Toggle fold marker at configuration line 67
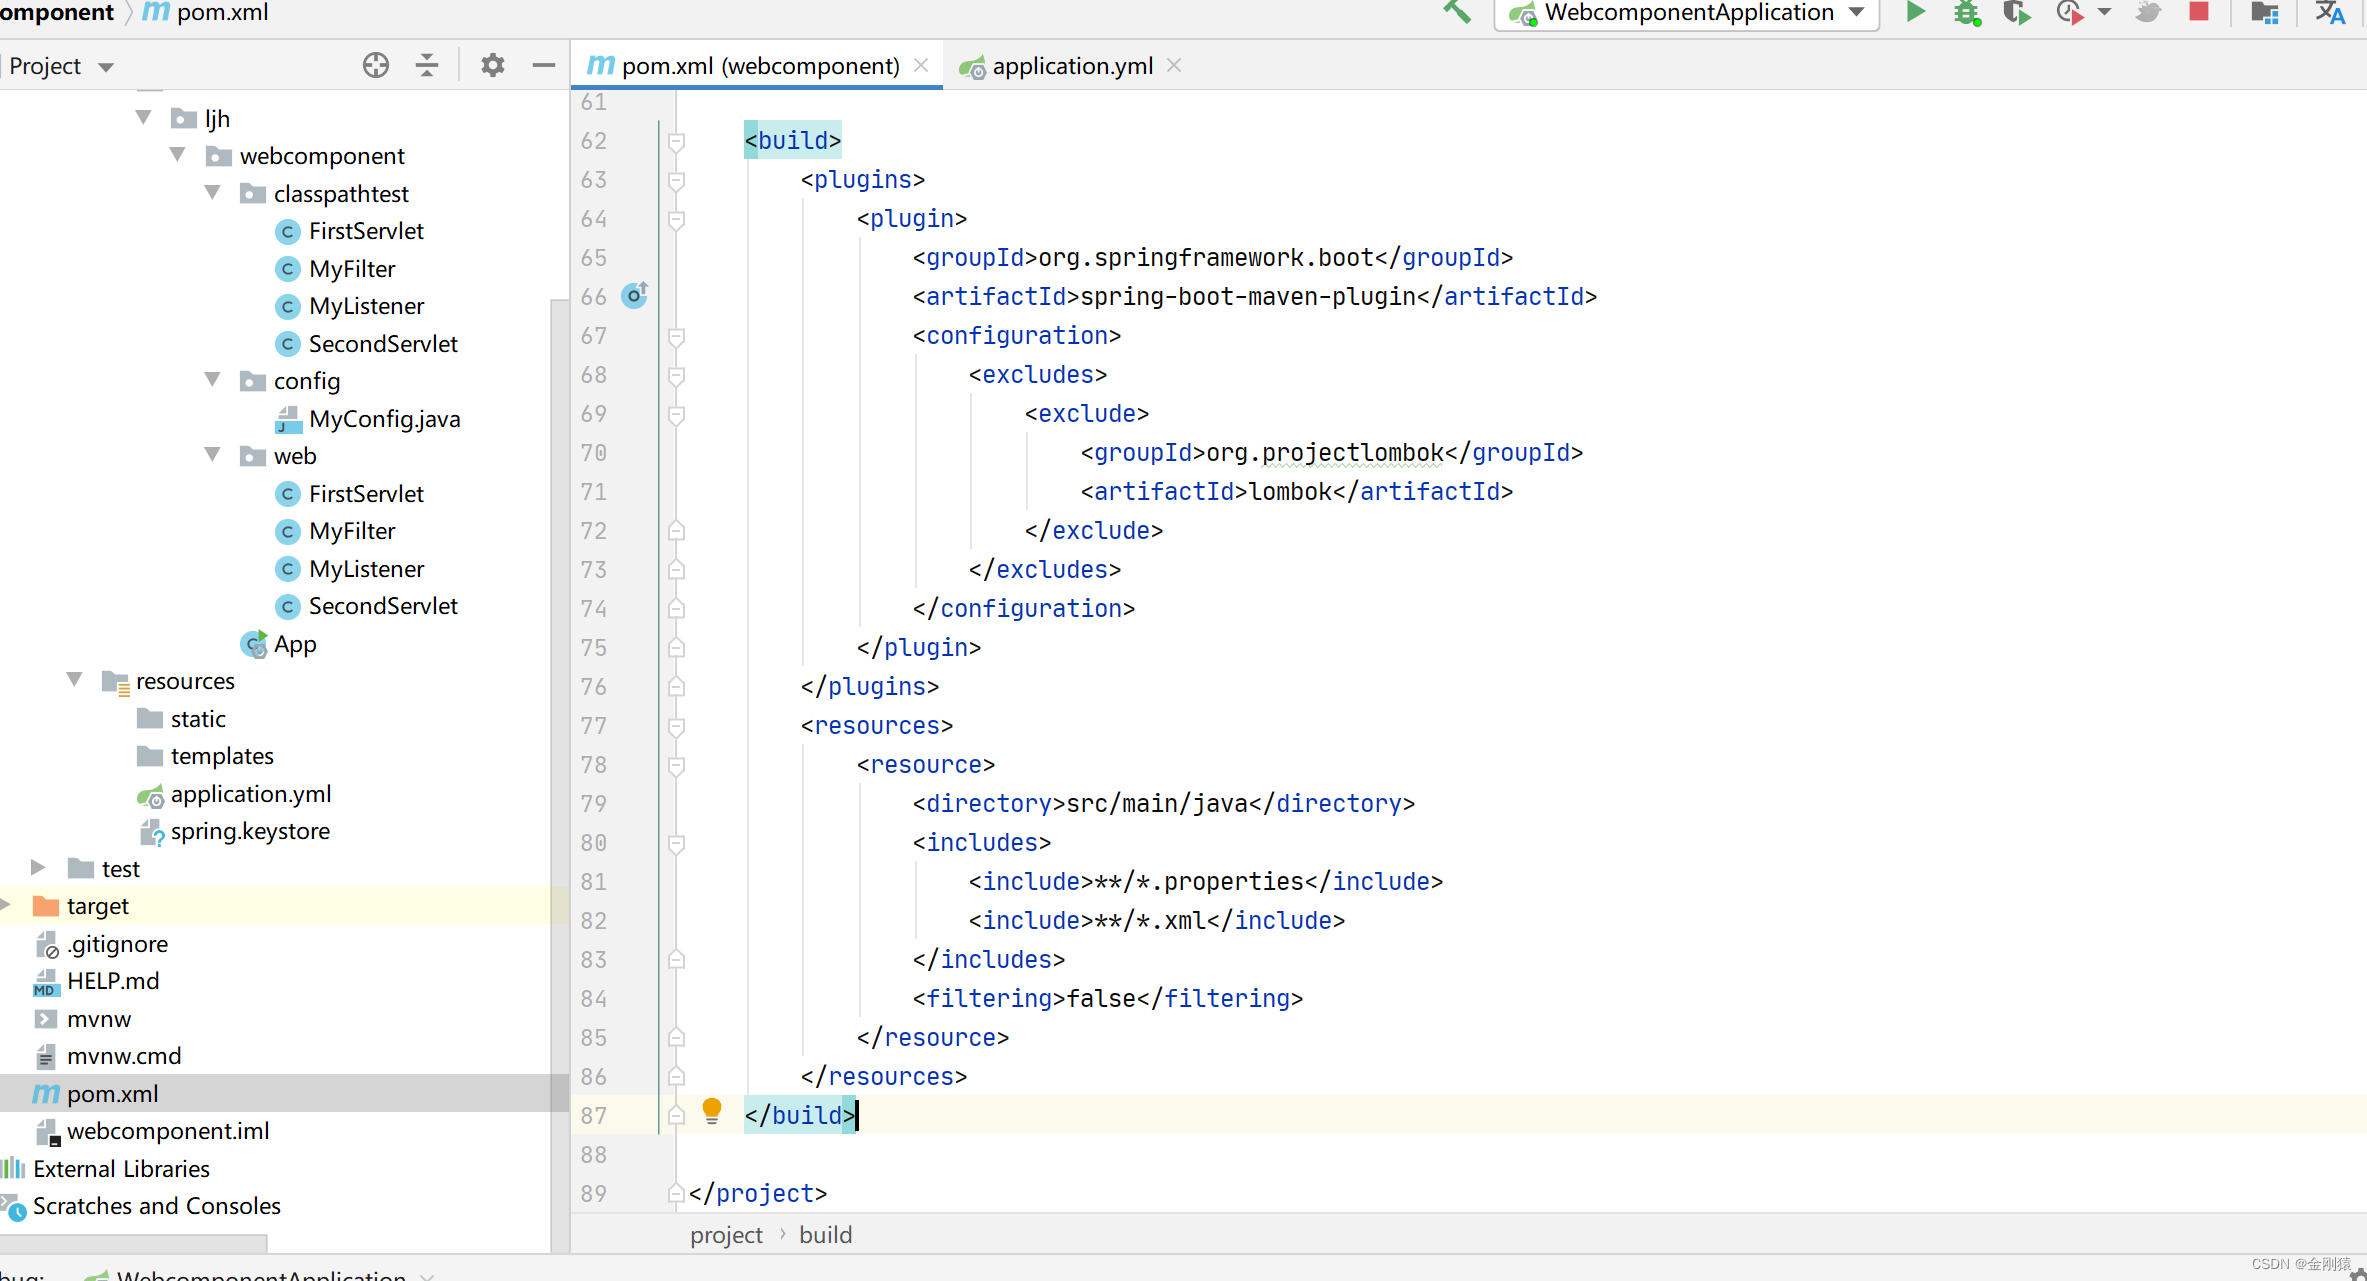The image size is (2367, 1281). (x=676, y=336)
